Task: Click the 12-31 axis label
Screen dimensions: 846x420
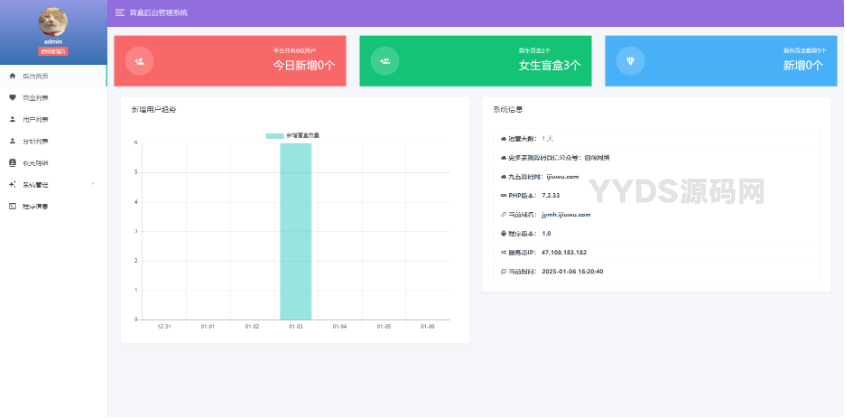Action: click(x=164, y=327)
